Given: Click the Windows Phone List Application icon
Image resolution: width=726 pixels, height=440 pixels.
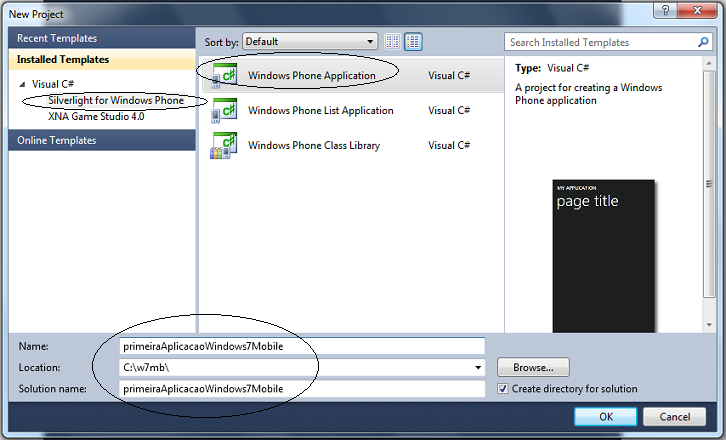Looking at the screenshot, I should pos(224,111).
